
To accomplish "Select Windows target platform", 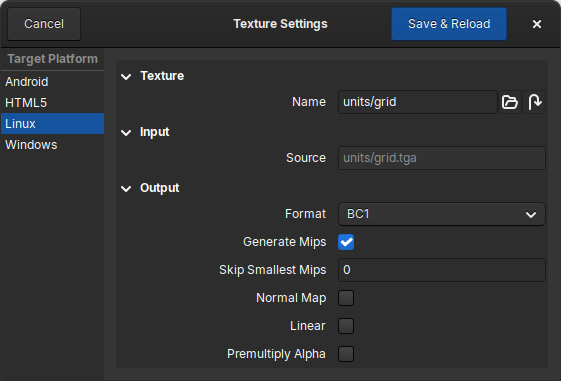I will 52,145.
